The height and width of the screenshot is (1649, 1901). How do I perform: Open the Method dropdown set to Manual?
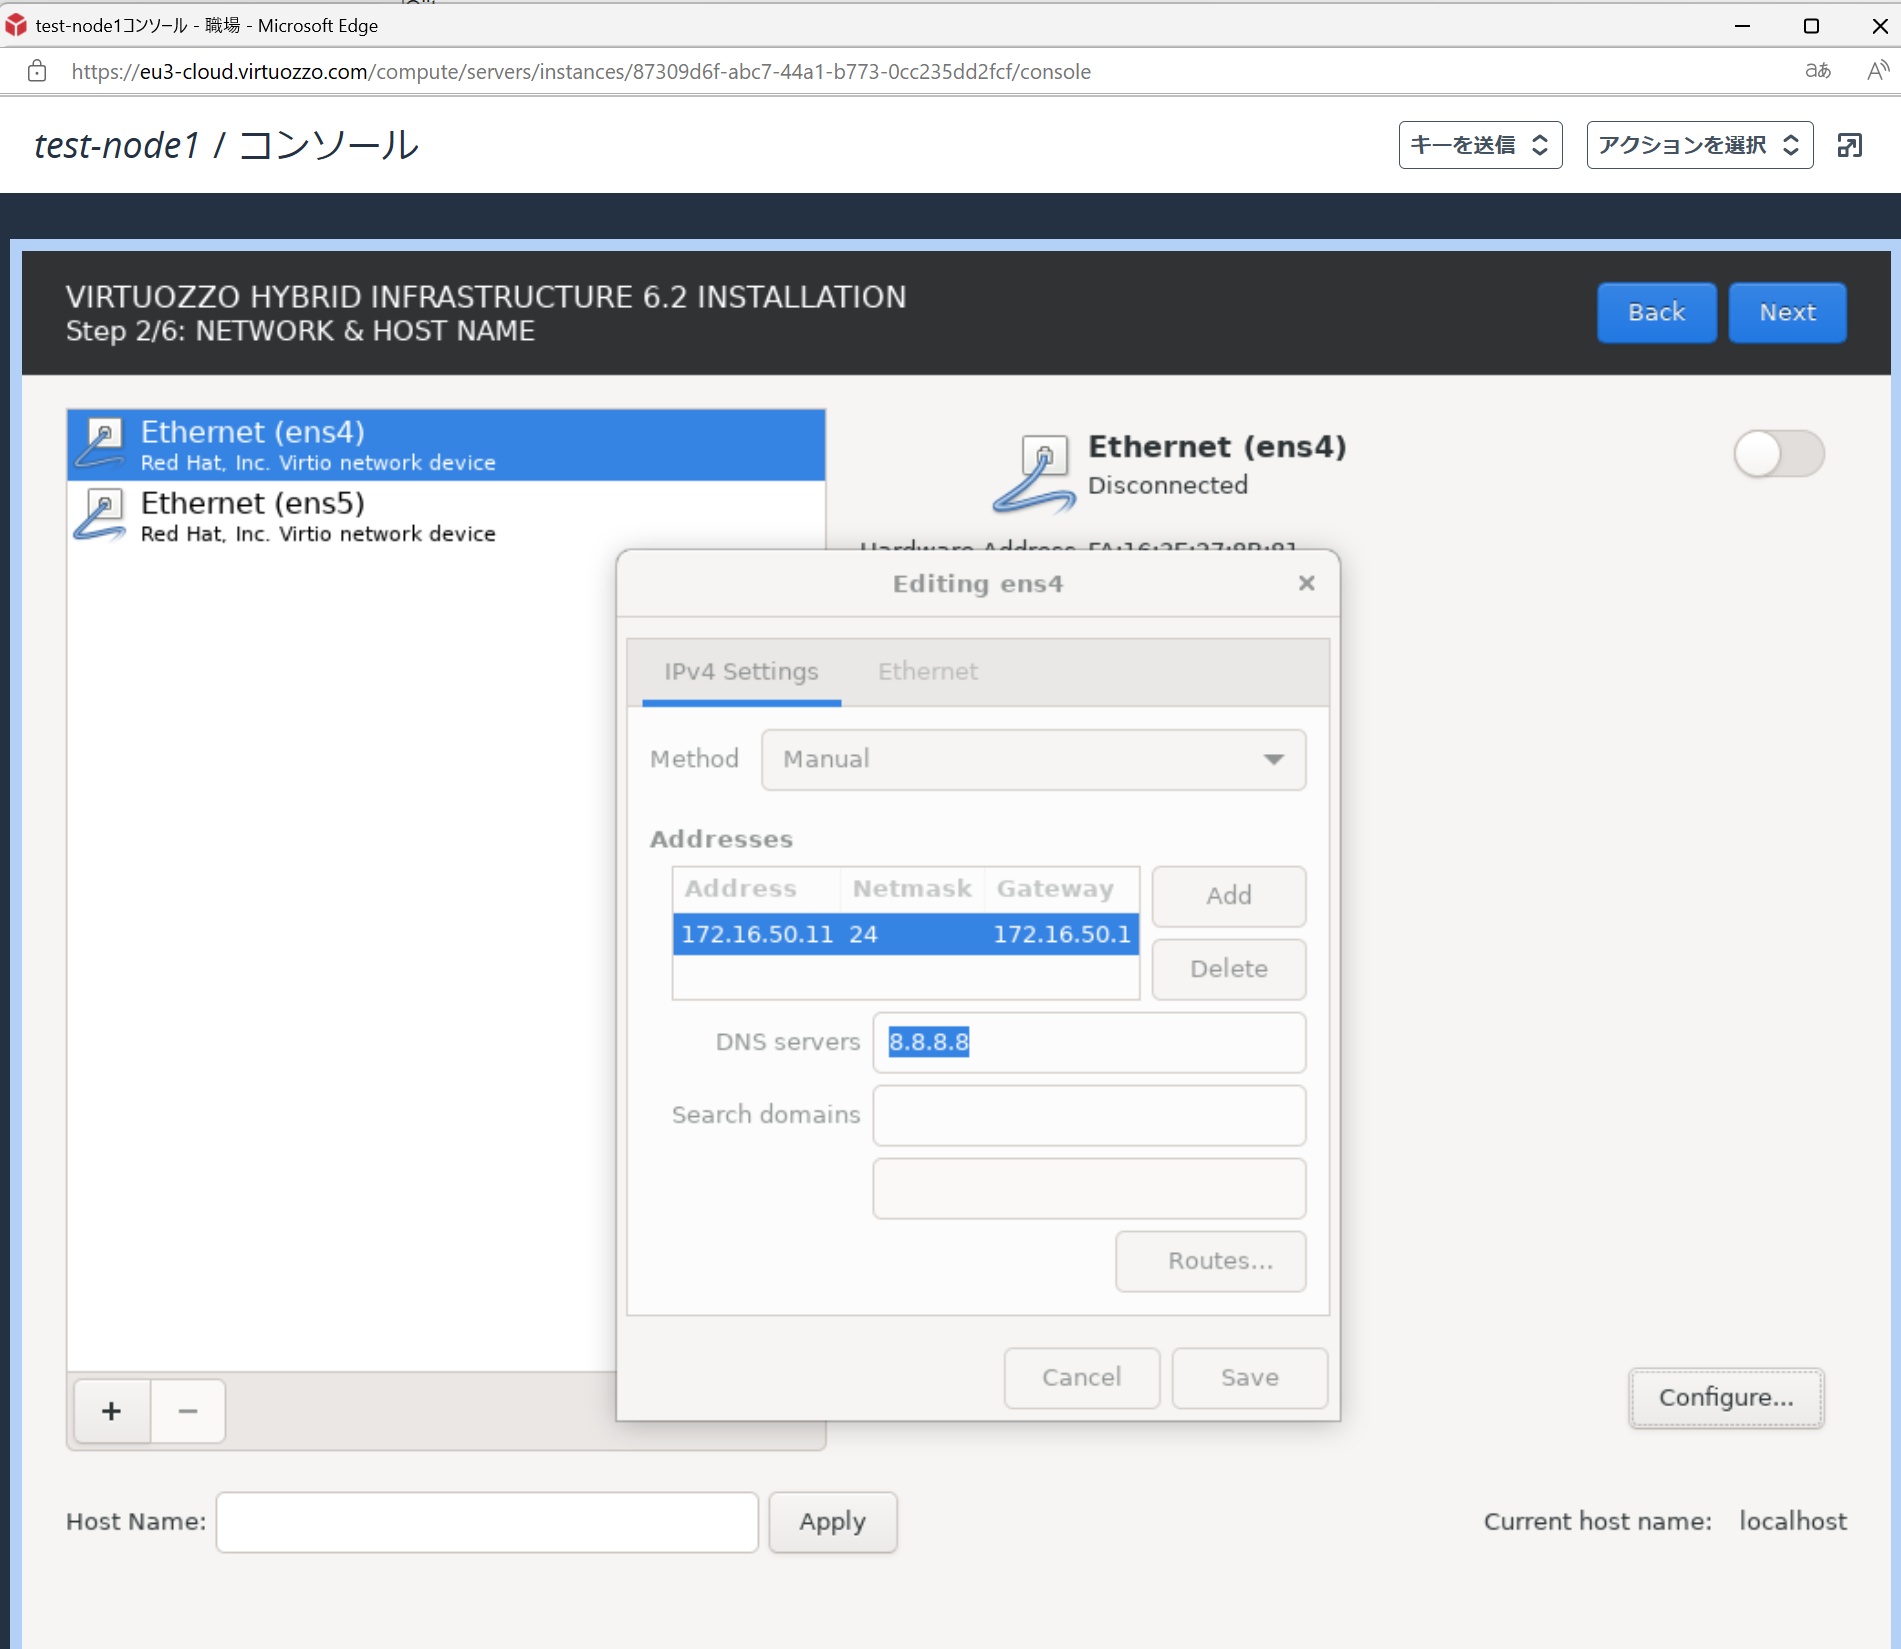pyautogui.click(x=1033, y=760)
